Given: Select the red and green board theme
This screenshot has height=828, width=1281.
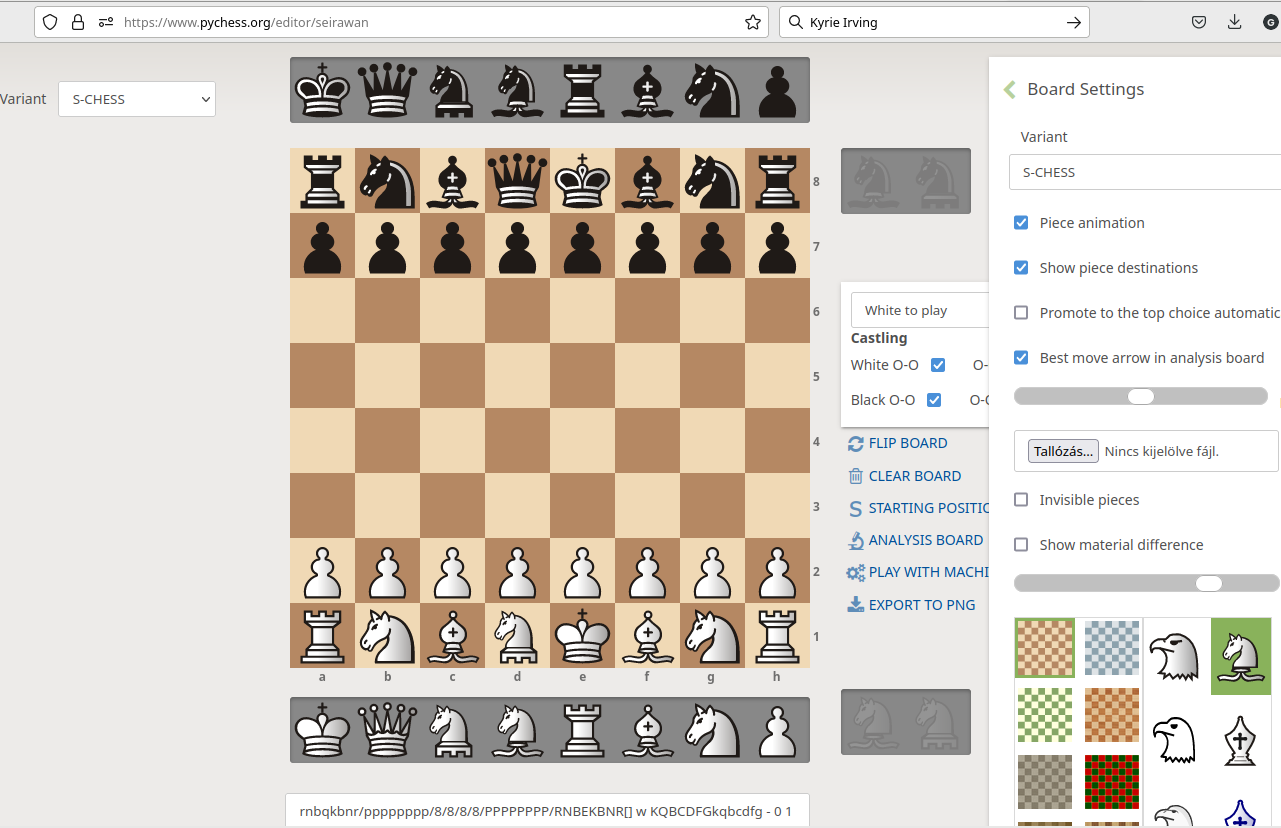Looking at the screenshot, I should [1112, 781].
